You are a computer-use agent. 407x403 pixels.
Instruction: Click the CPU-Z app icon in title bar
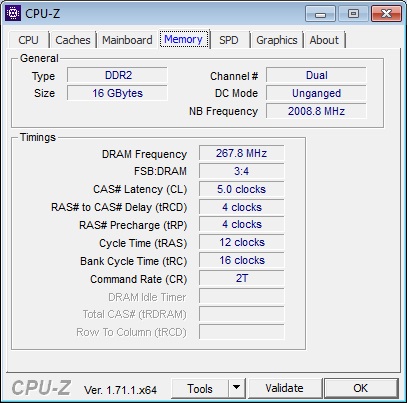tap(13, 13)
